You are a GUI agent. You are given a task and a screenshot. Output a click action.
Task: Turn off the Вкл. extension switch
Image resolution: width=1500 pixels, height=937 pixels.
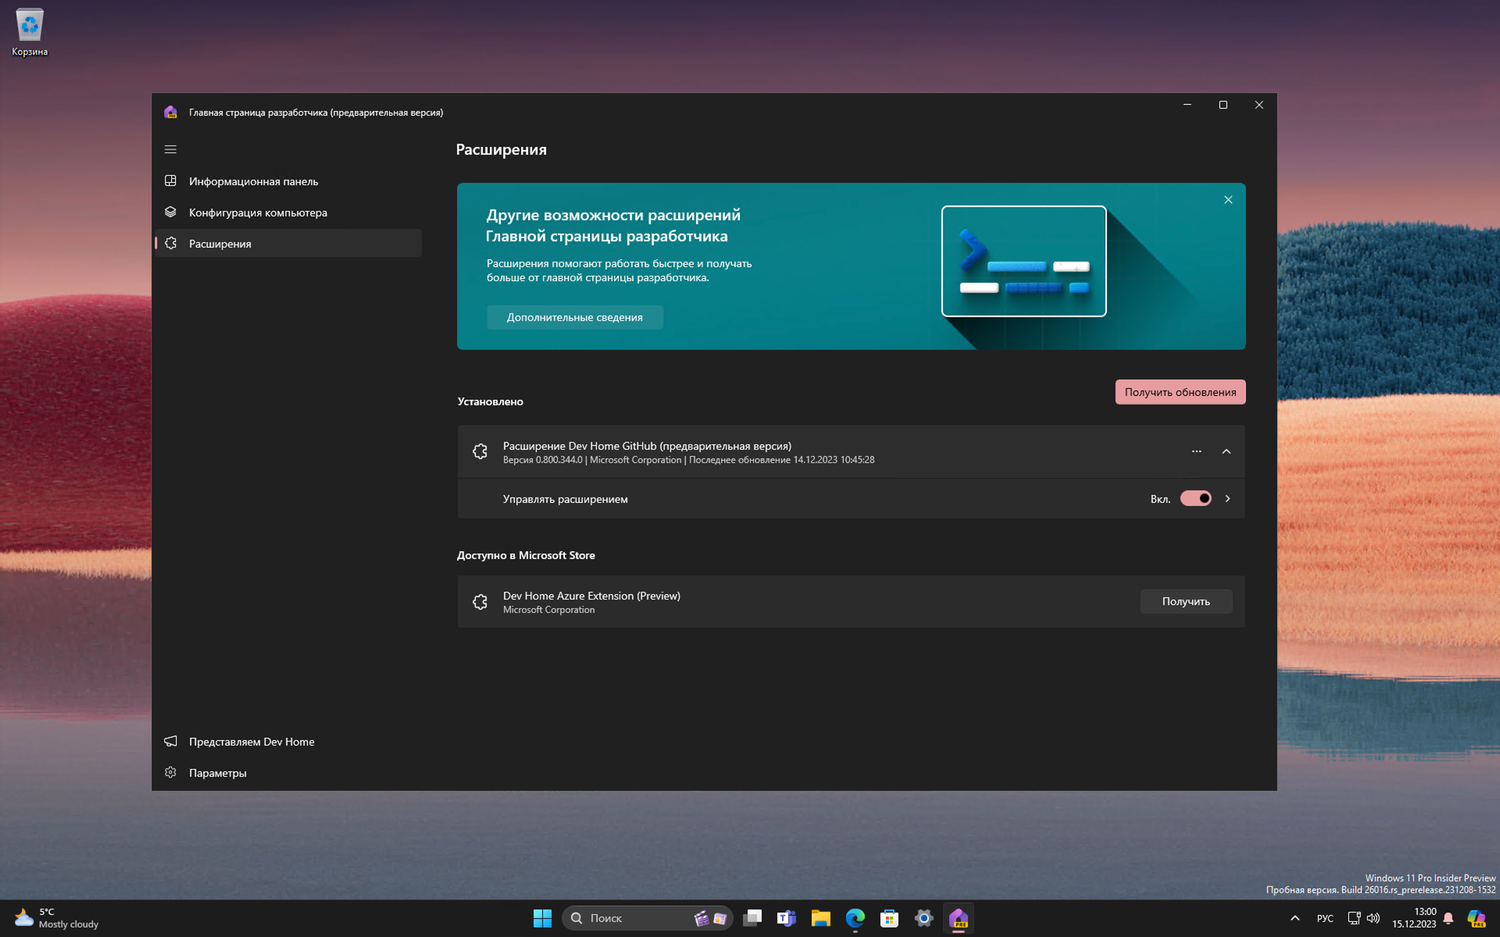[1196, 498]
